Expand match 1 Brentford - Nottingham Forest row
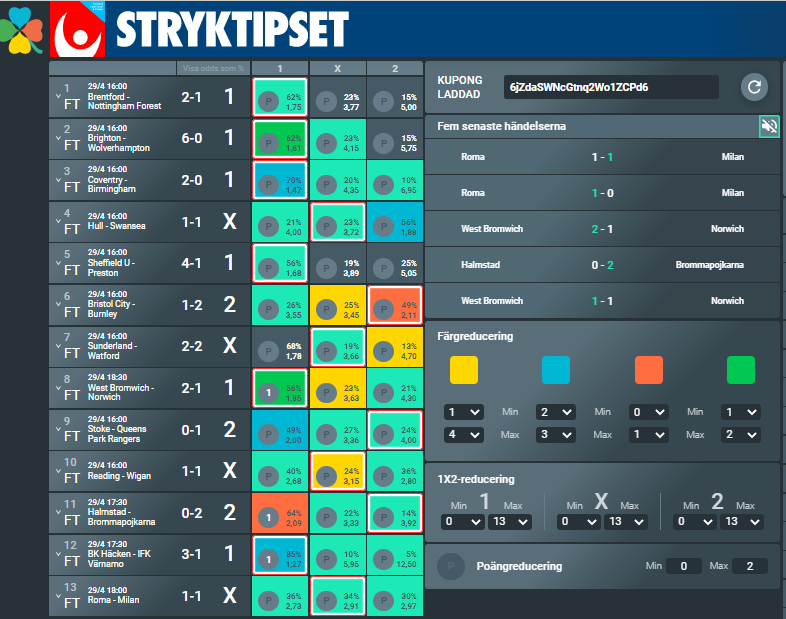Screen dimensions: 786x619 [x=58, y=96]
